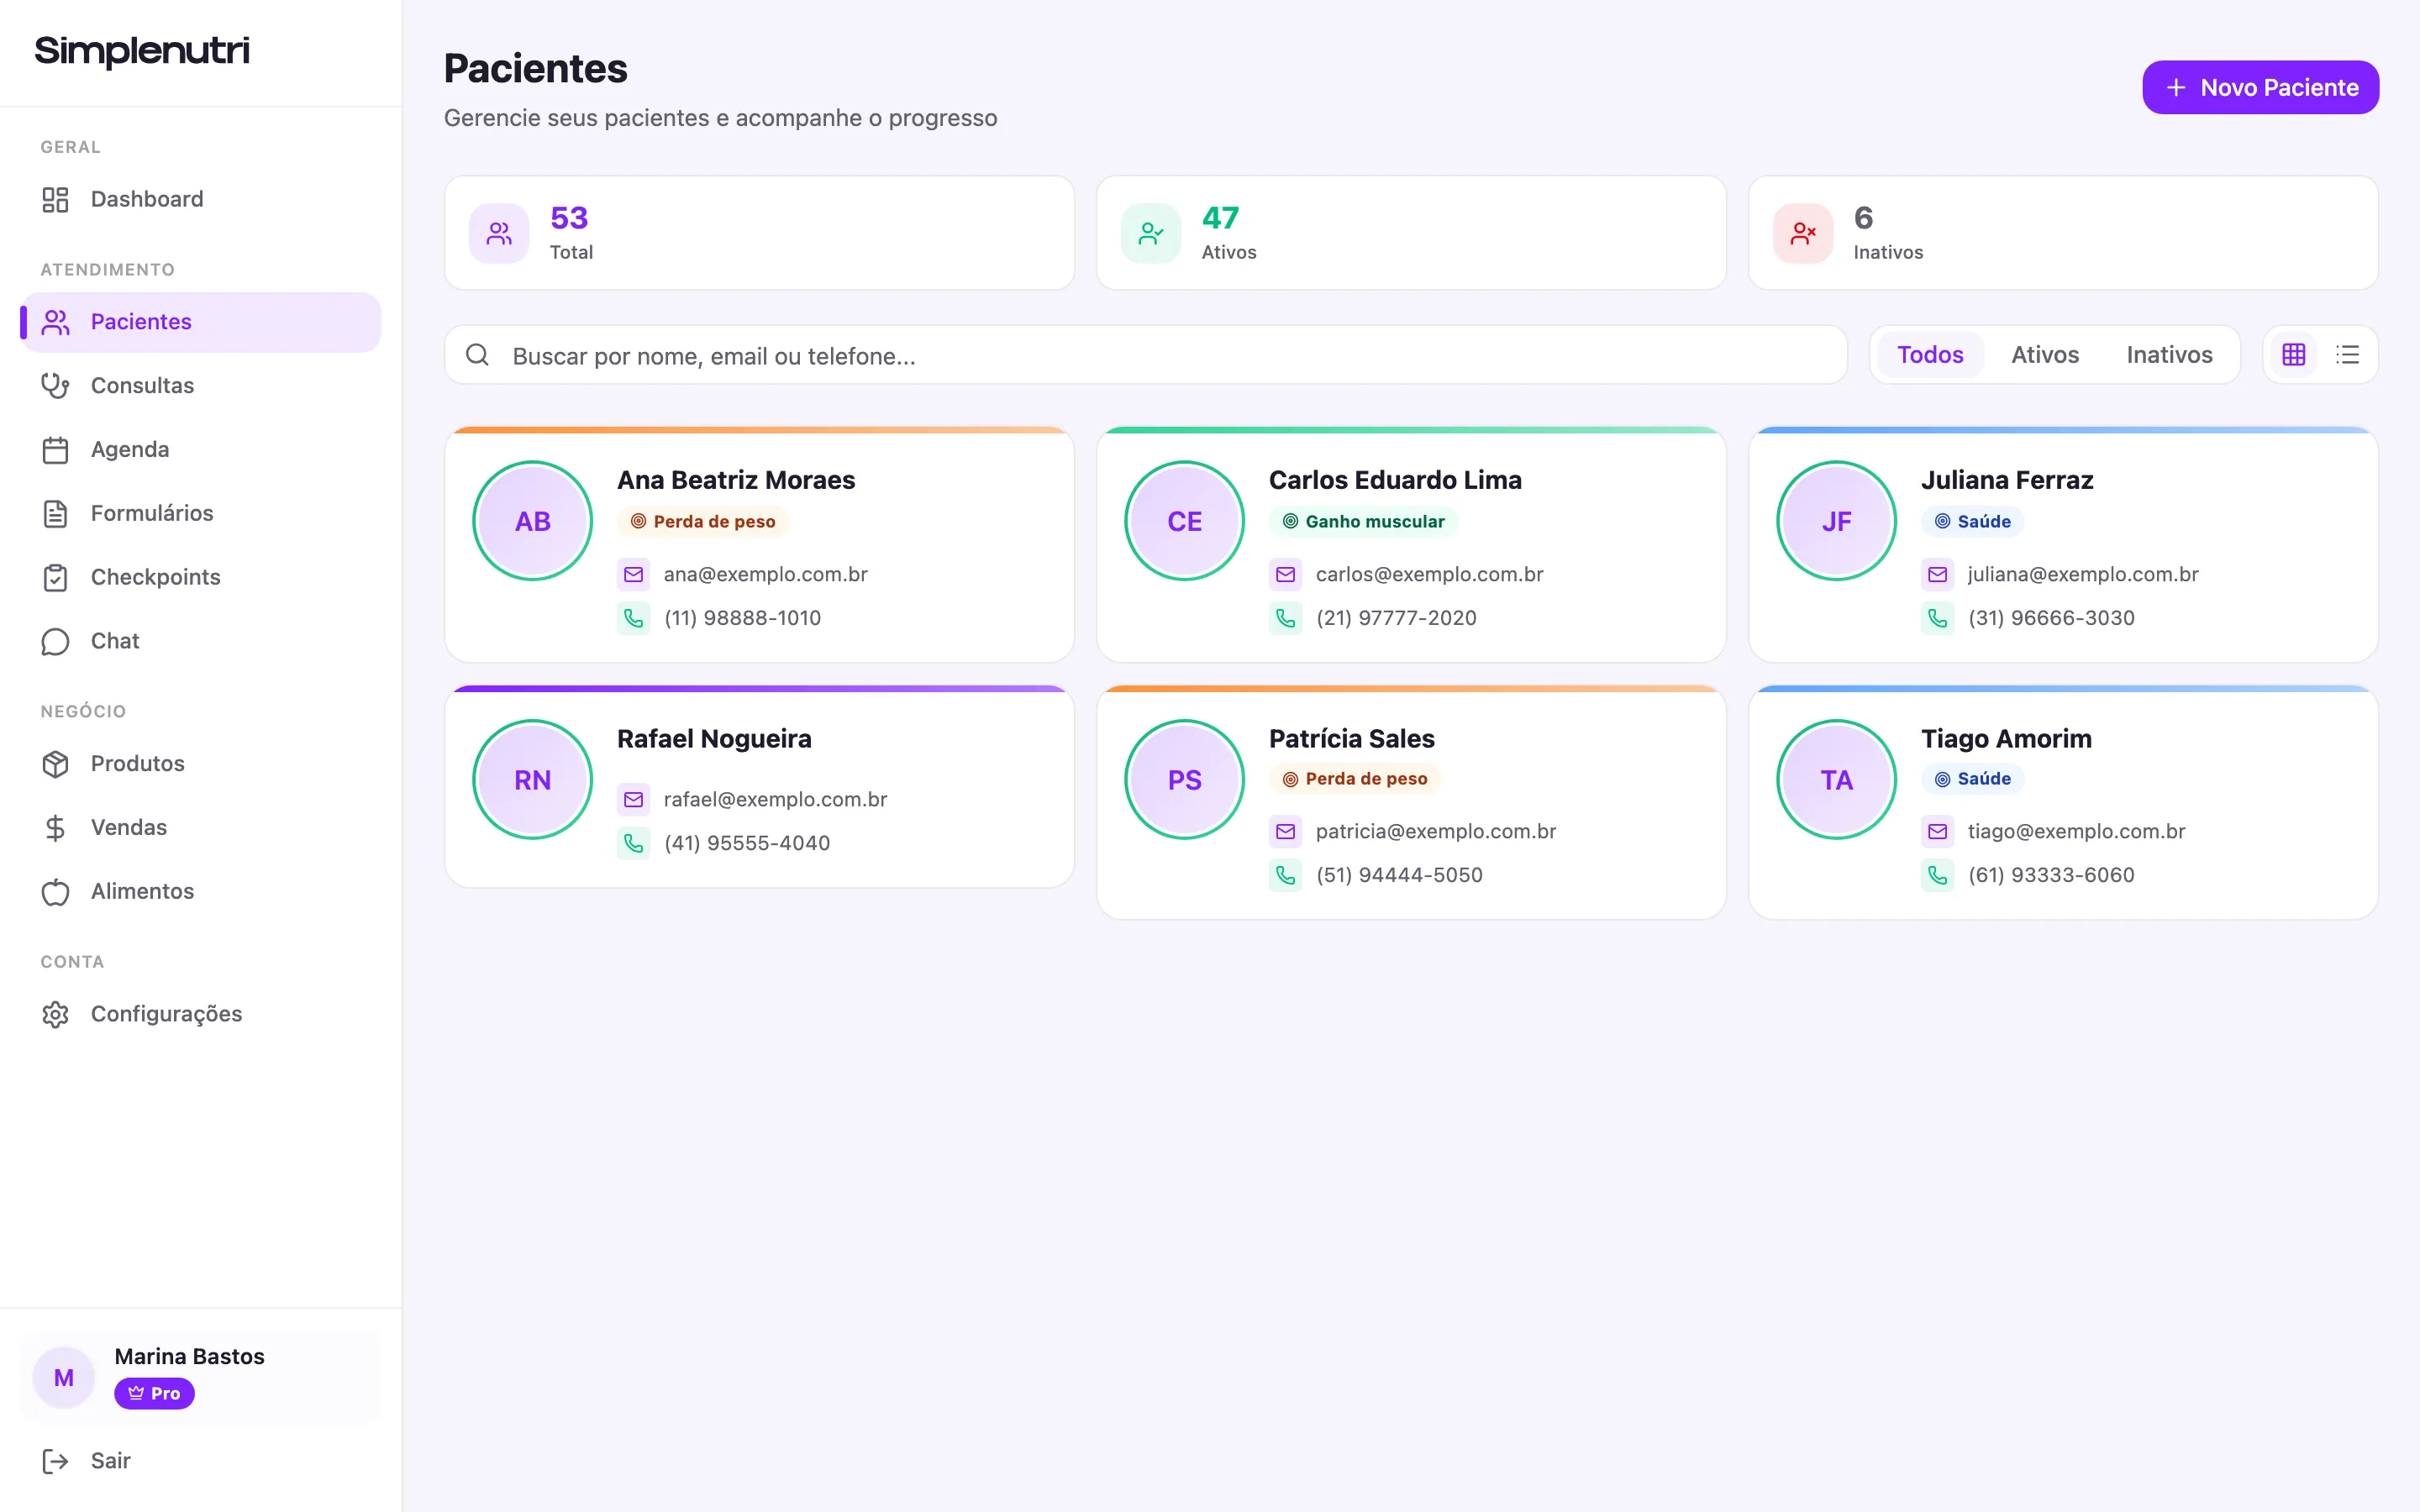Click the Agenda calendar icon
2420x1512 pixels.
pos(55,450)
